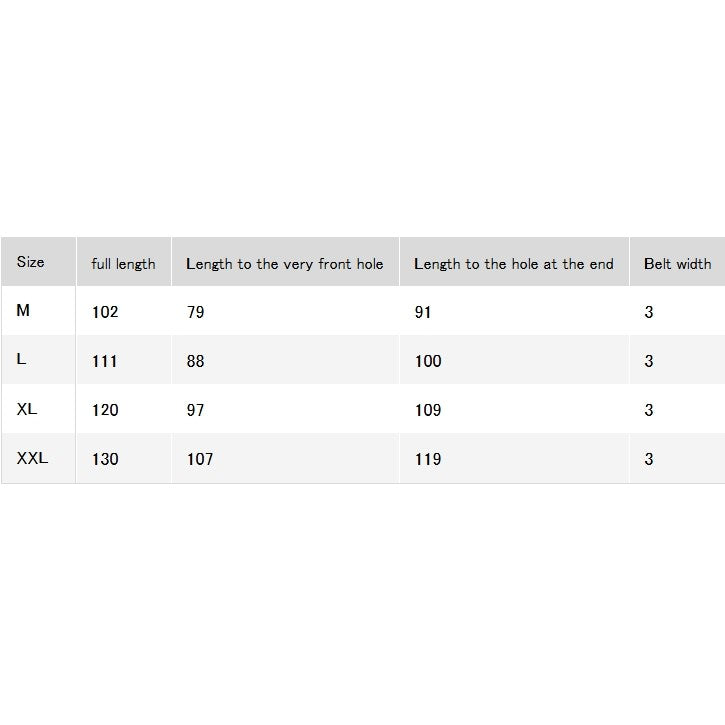The image size is (725, 725).
Task: Click the M size row label
Action: point(23,310)
